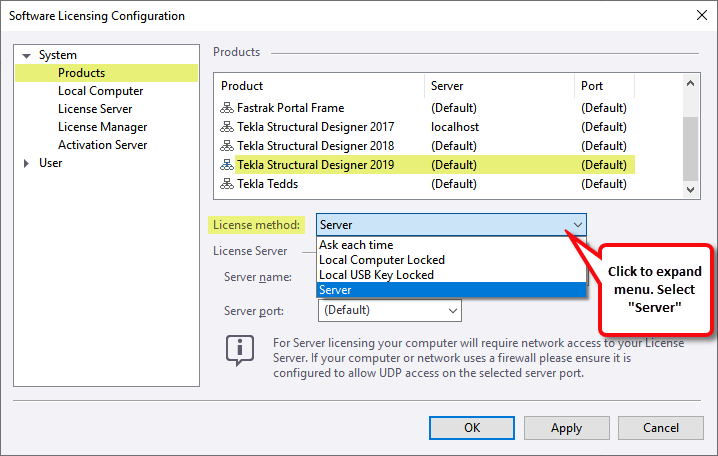
Task: Select 'Server' in the license list
Action: coord(336,290)
